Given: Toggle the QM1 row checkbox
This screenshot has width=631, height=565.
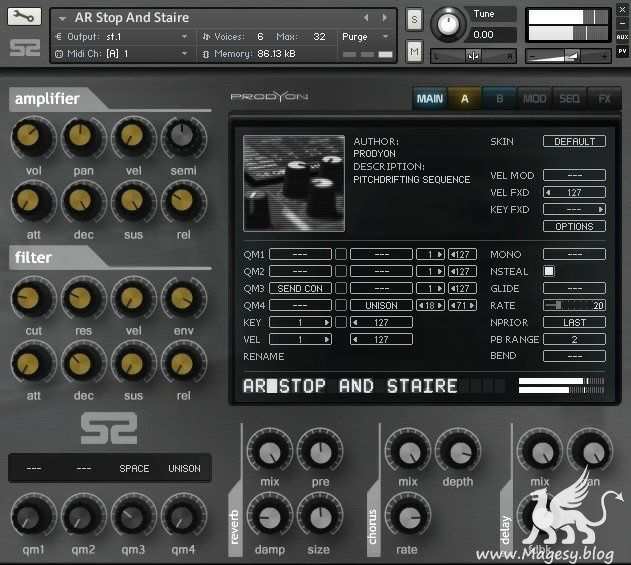Looking at the screenshot, I should click(x=341, y=254).
